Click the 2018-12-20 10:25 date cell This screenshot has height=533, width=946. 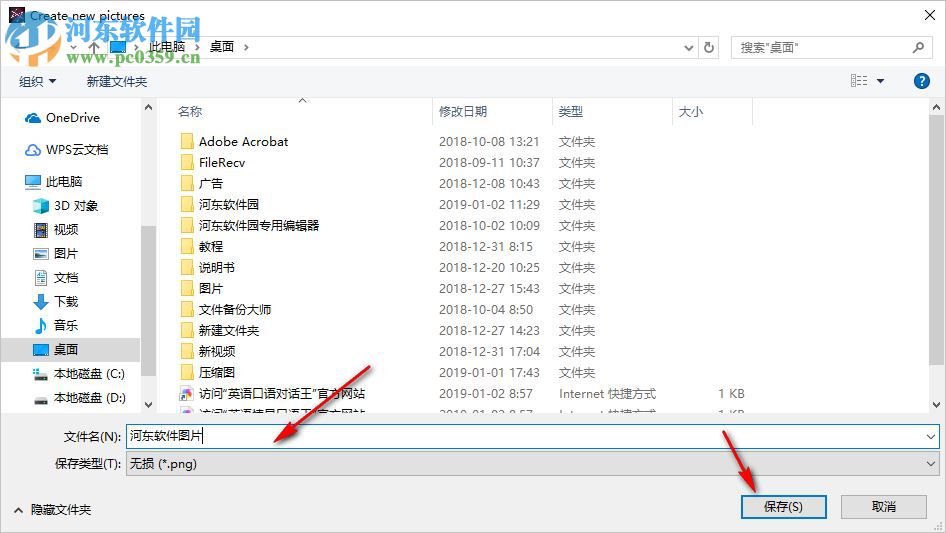click(x=489, y=267)
